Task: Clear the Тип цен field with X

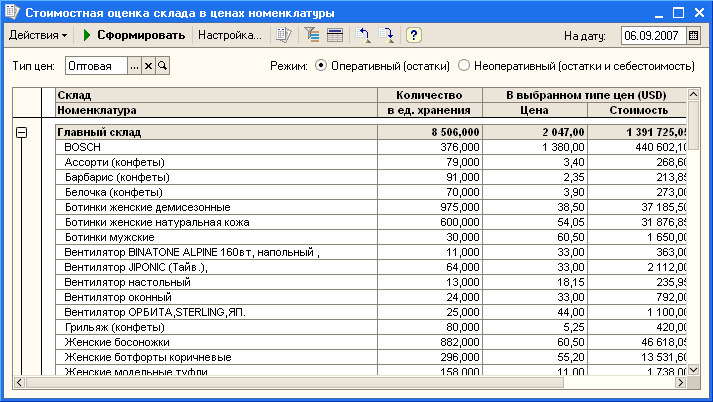Action: pyautogui.click(x=148, y=66)
